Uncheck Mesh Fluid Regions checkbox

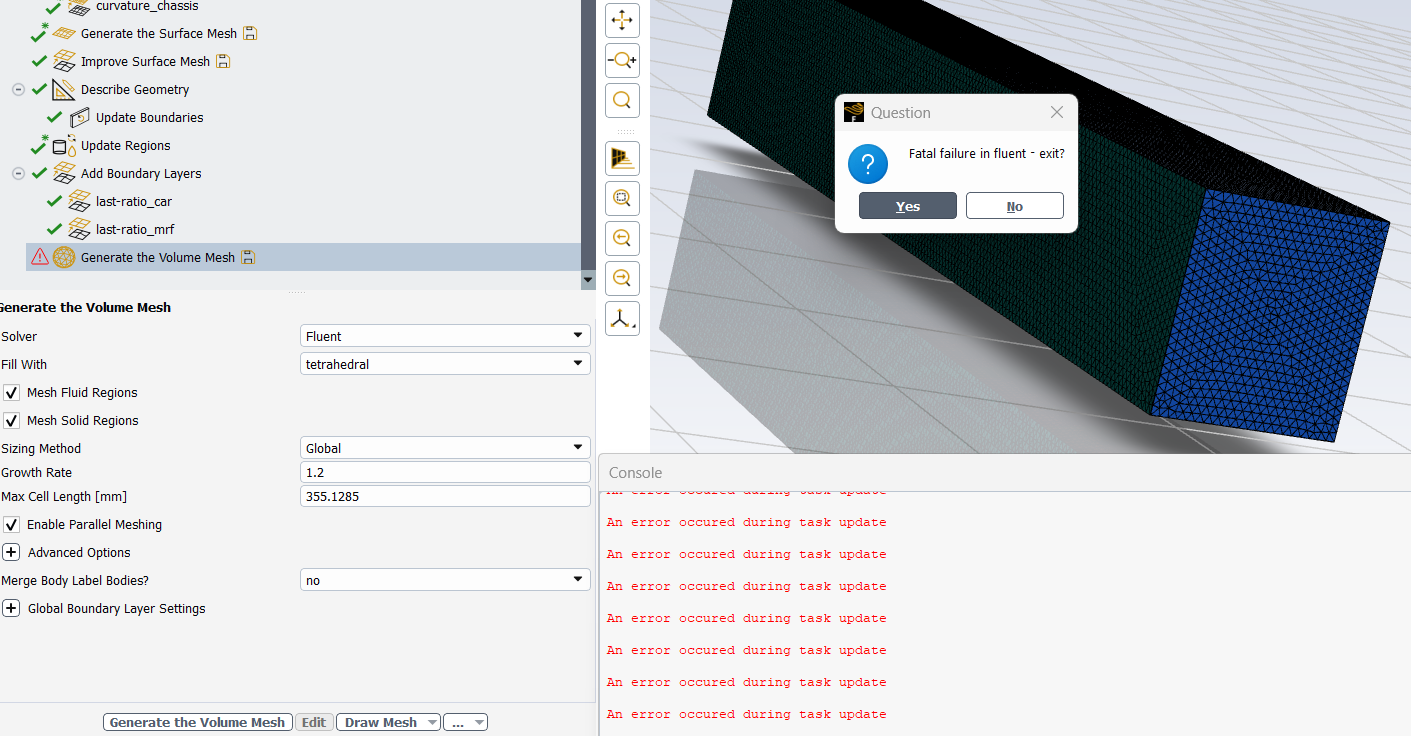point(12,393)
